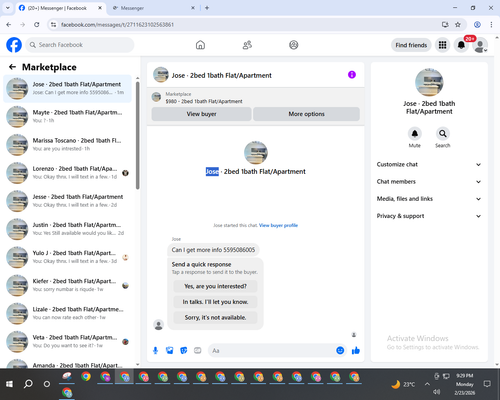This screenshot has width=500, height=400.
Task: Show hidden system tray icons
Action: pyautogui.click(x=427, y=384)
